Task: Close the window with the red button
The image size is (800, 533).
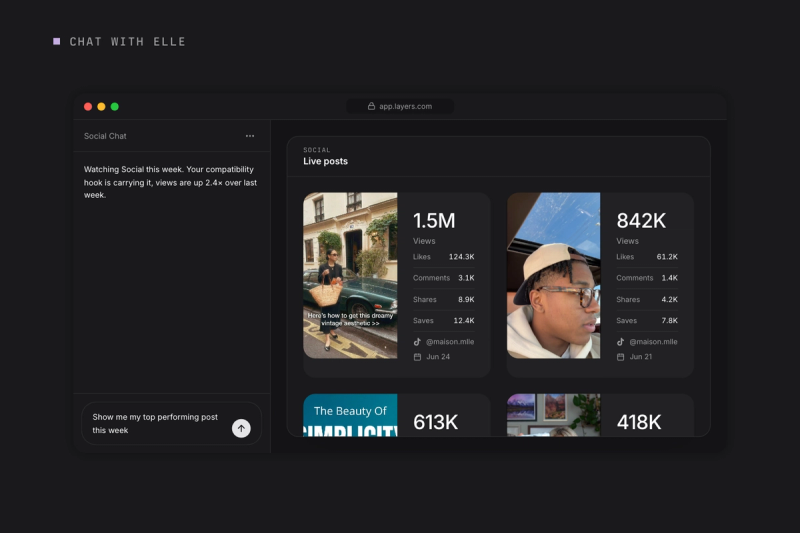Action: [88, 107]
